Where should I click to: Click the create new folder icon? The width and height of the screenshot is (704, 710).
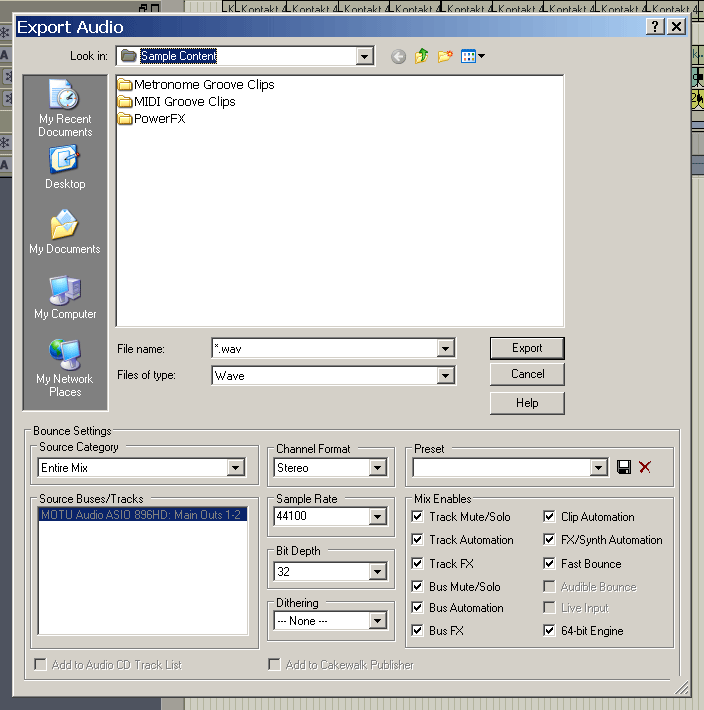click(445, 57)
